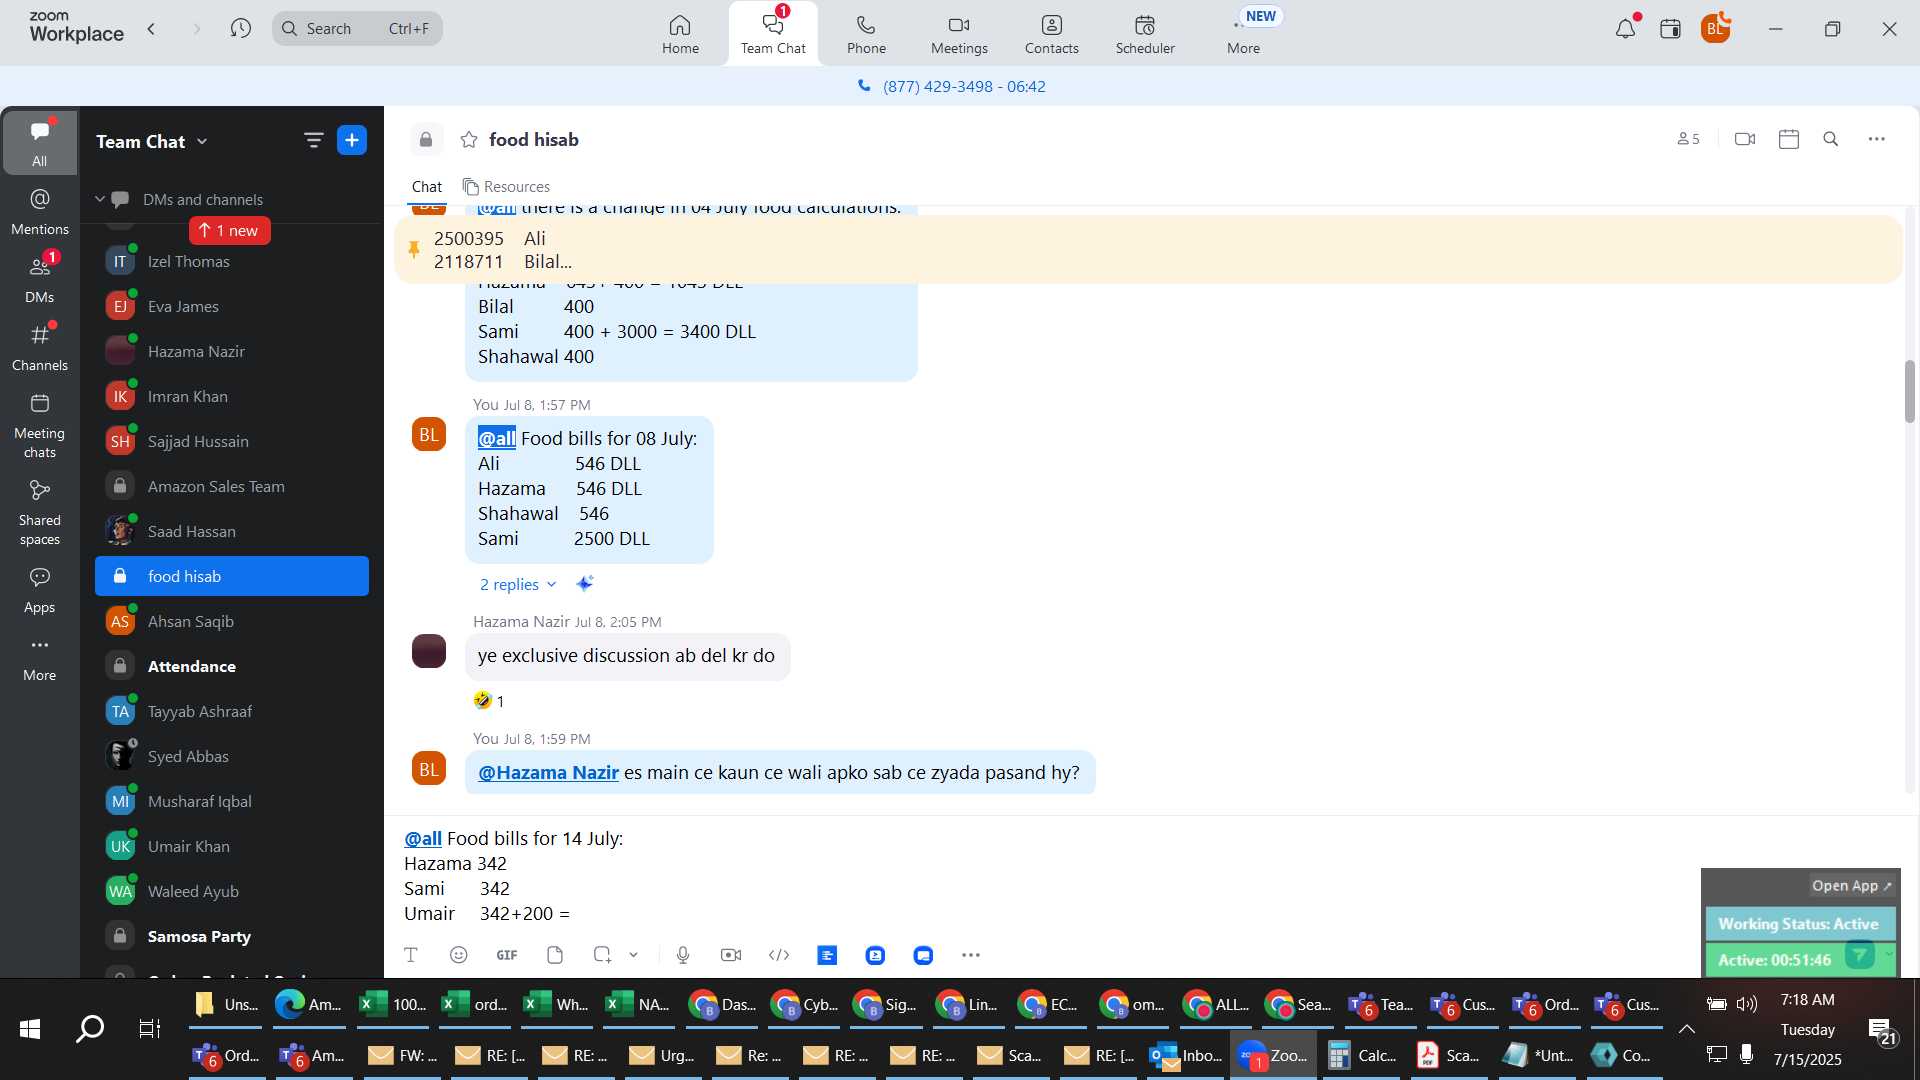Star the food hisab channel
The width and height of the screenshot is (1920, 1080).
point(468,139)
